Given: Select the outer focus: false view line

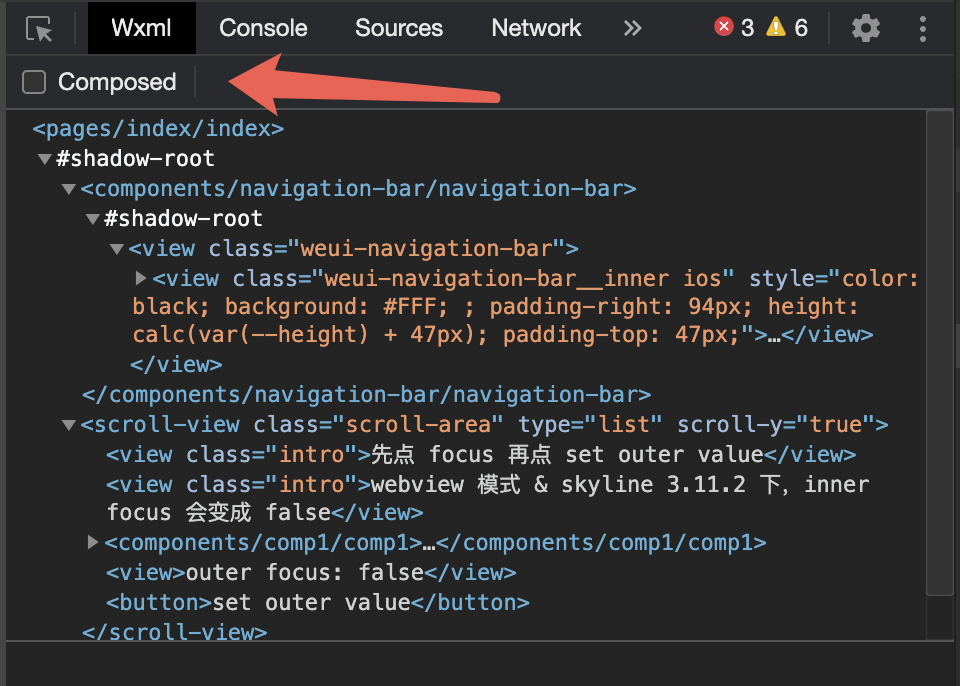Looking at the screenshot, I should click(311, 573).
